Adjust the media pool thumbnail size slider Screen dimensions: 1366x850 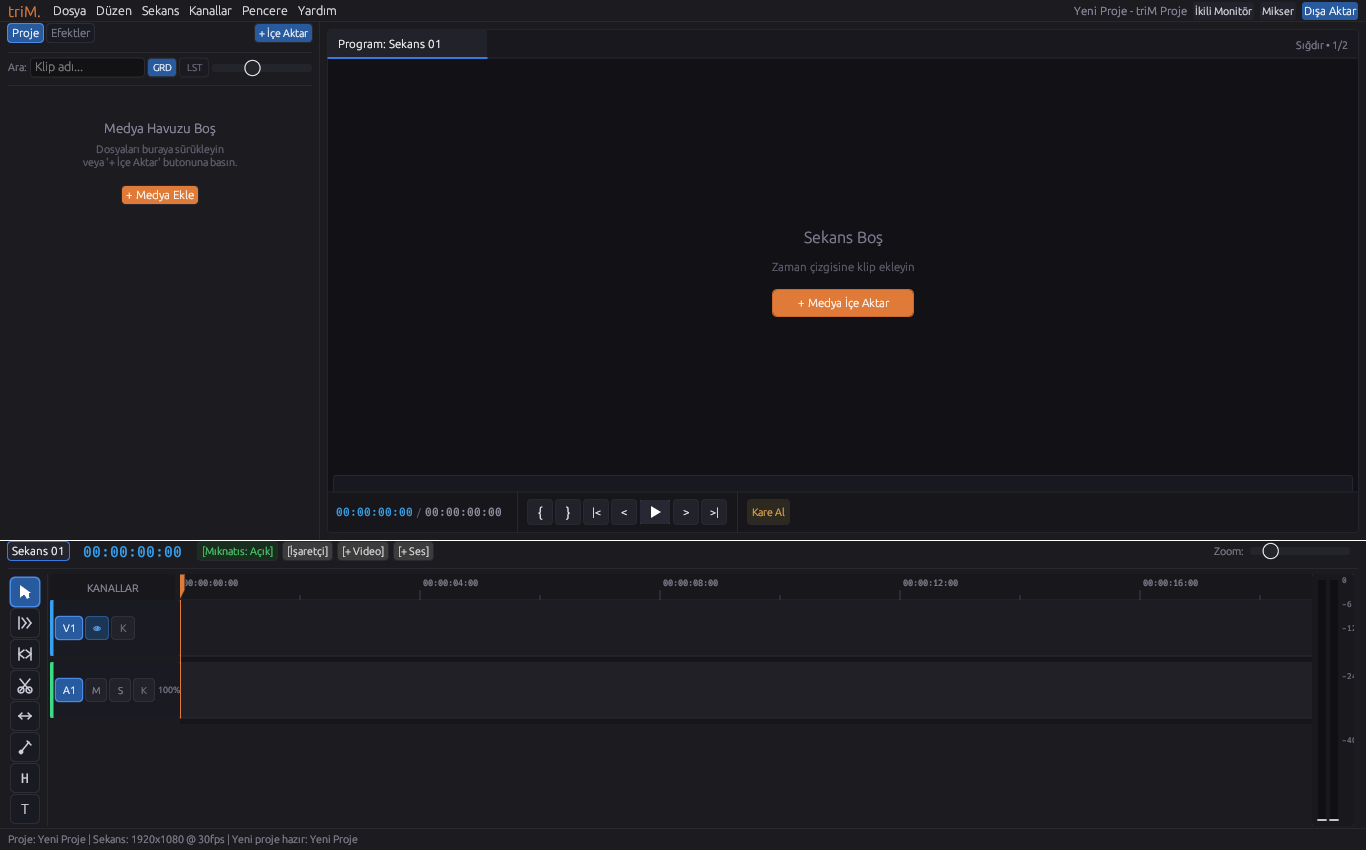[x=262, y=68]
